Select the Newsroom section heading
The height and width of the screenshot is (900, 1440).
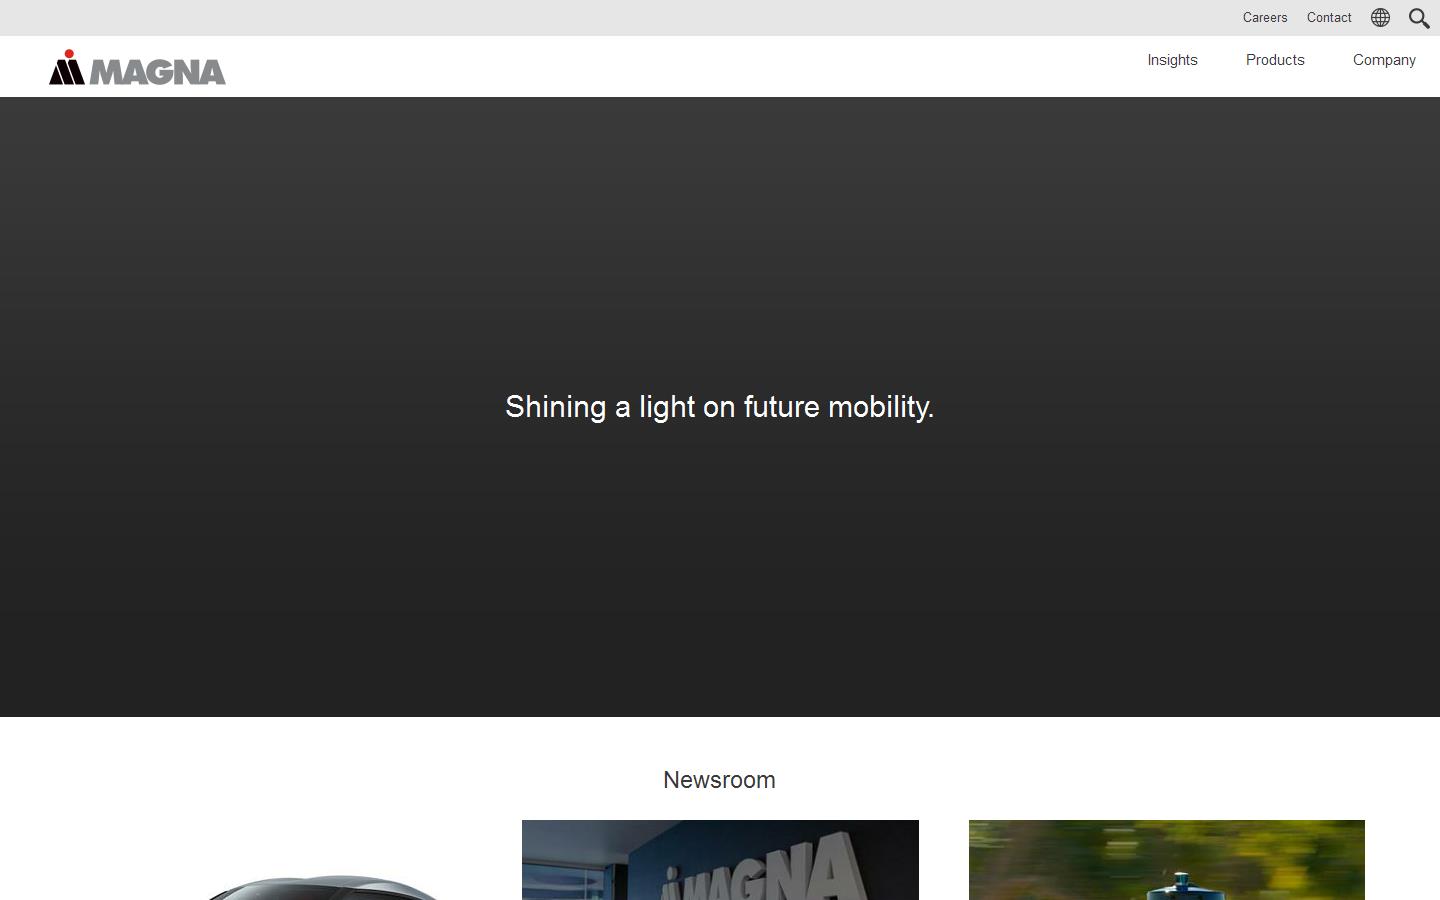[719, 780]
